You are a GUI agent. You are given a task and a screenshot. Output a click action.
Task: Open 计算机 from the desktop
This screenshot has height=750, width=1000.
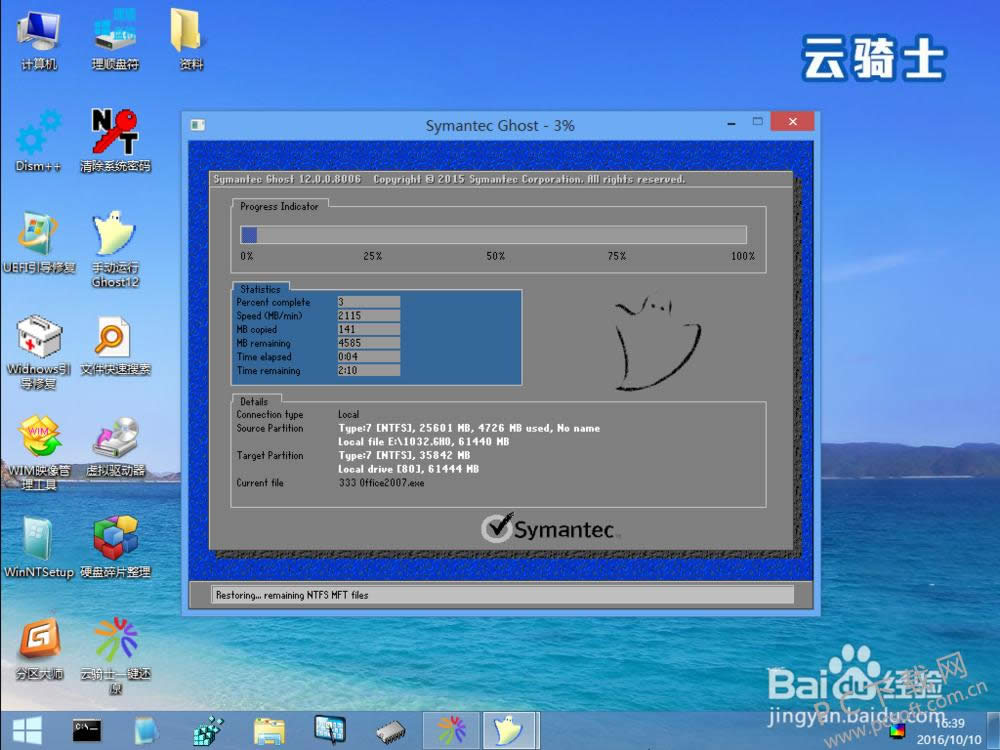[x=36, y=38]
